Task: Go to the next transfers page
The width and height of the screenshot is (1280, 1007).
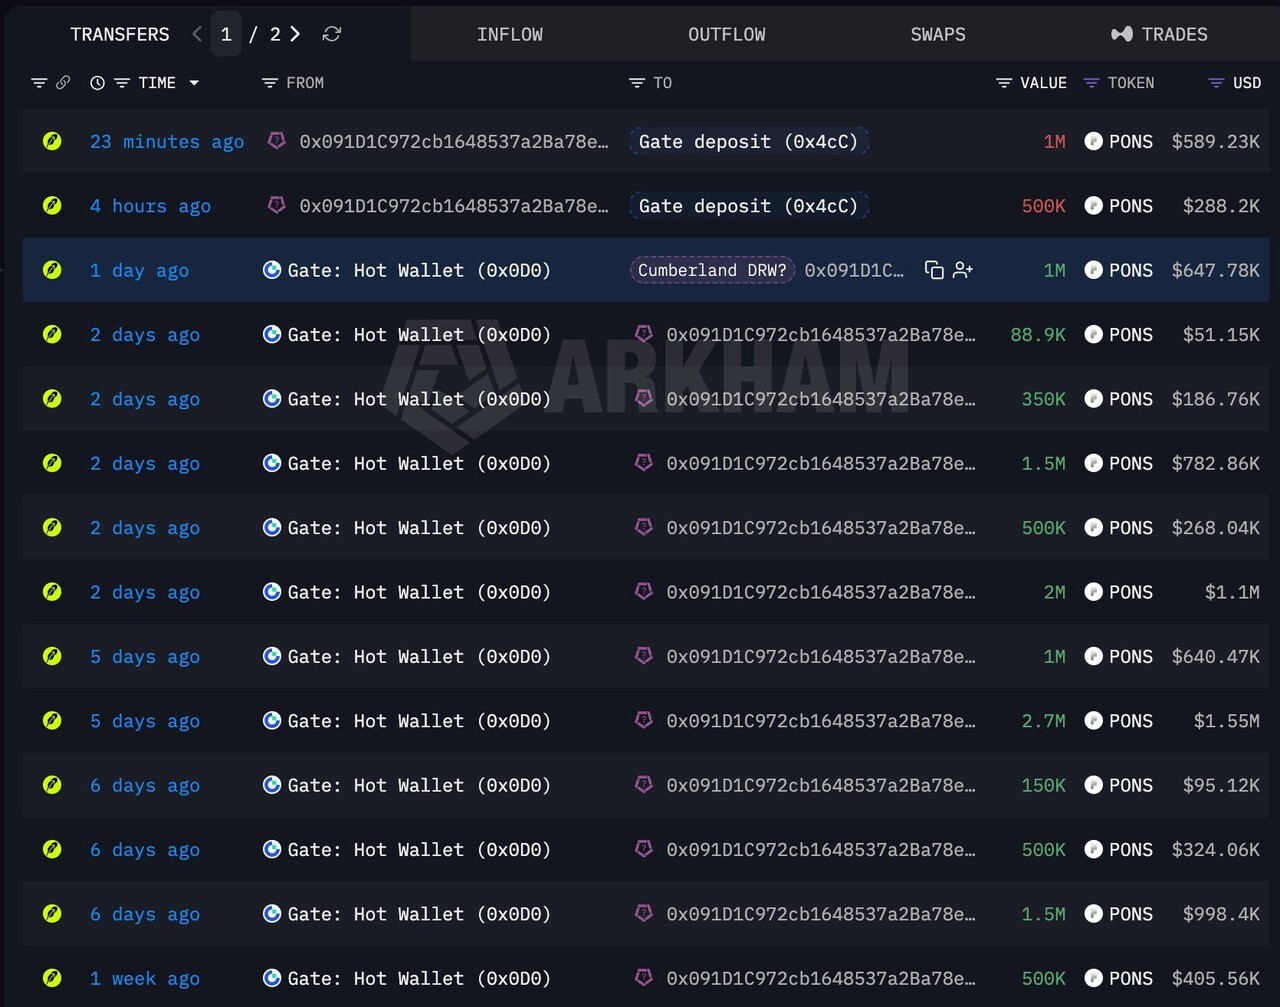Action: (295, 34)
